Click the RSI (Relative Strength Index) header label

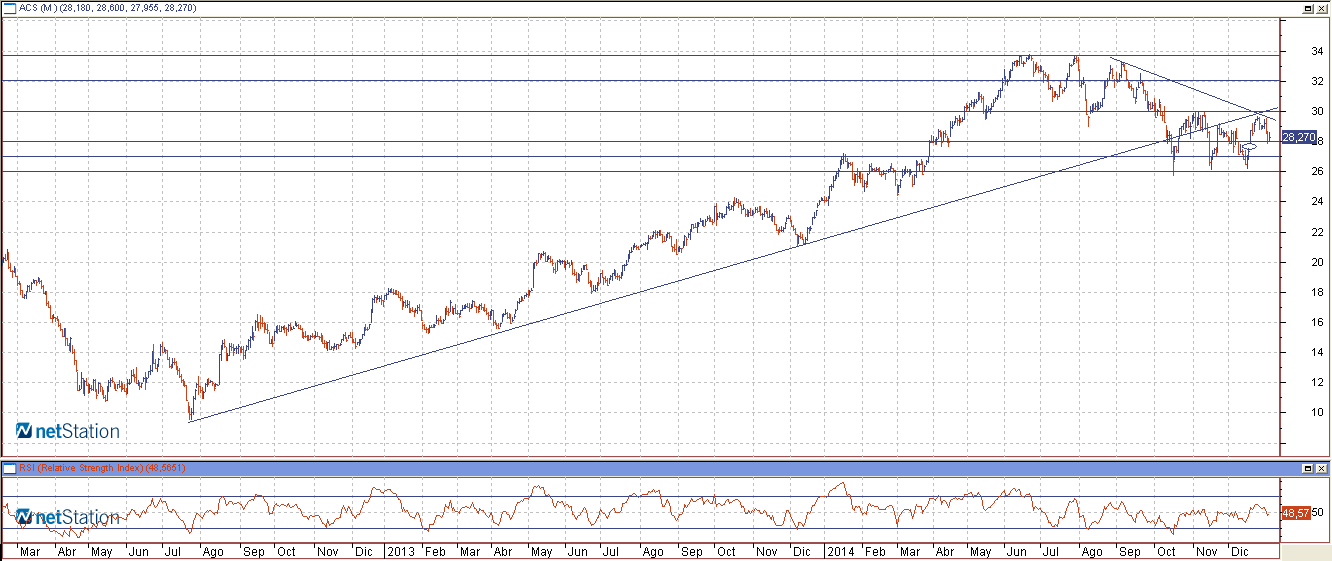tap(81, 468)
